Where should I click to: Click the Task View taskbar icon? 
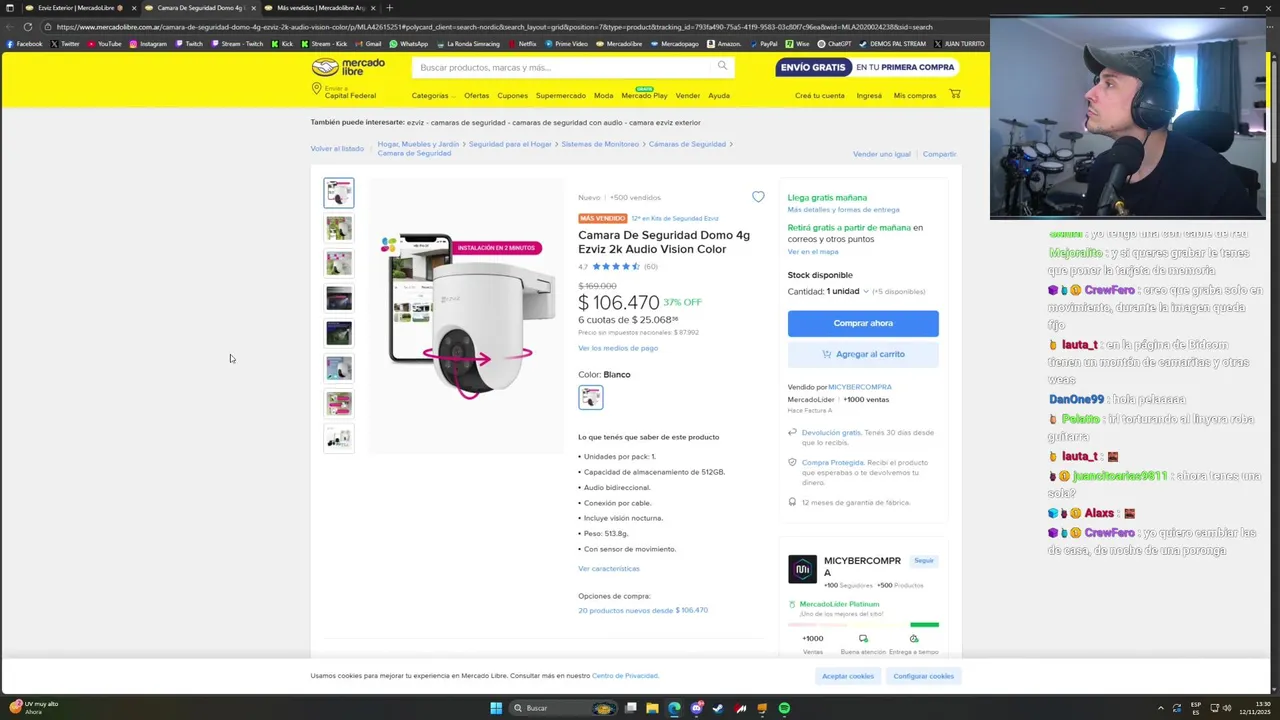pos(630,708)
